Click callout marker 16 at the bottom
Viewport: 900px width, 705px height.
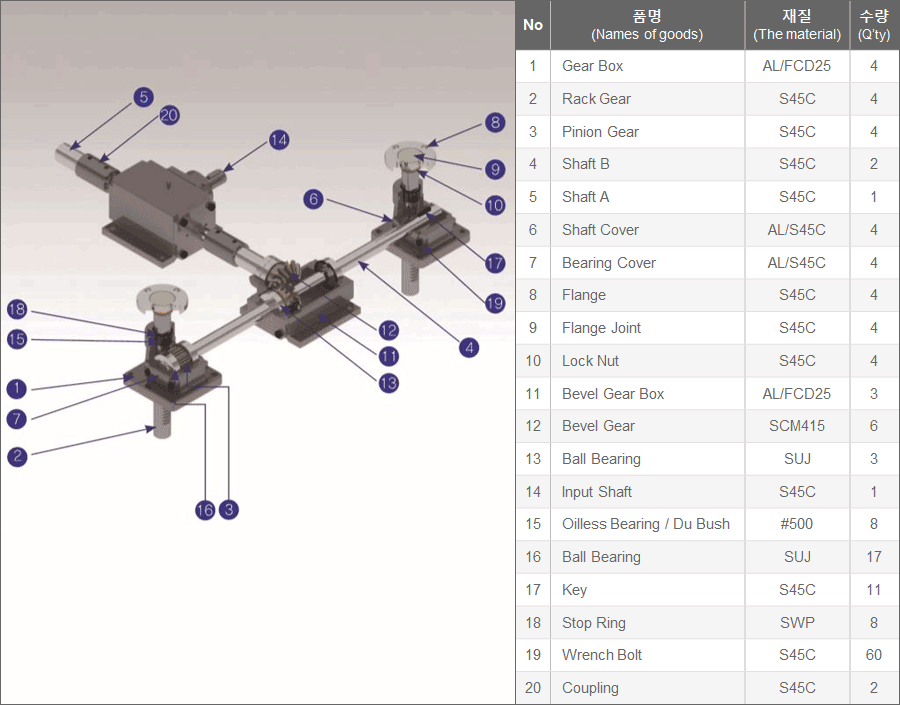pos(205,510)
